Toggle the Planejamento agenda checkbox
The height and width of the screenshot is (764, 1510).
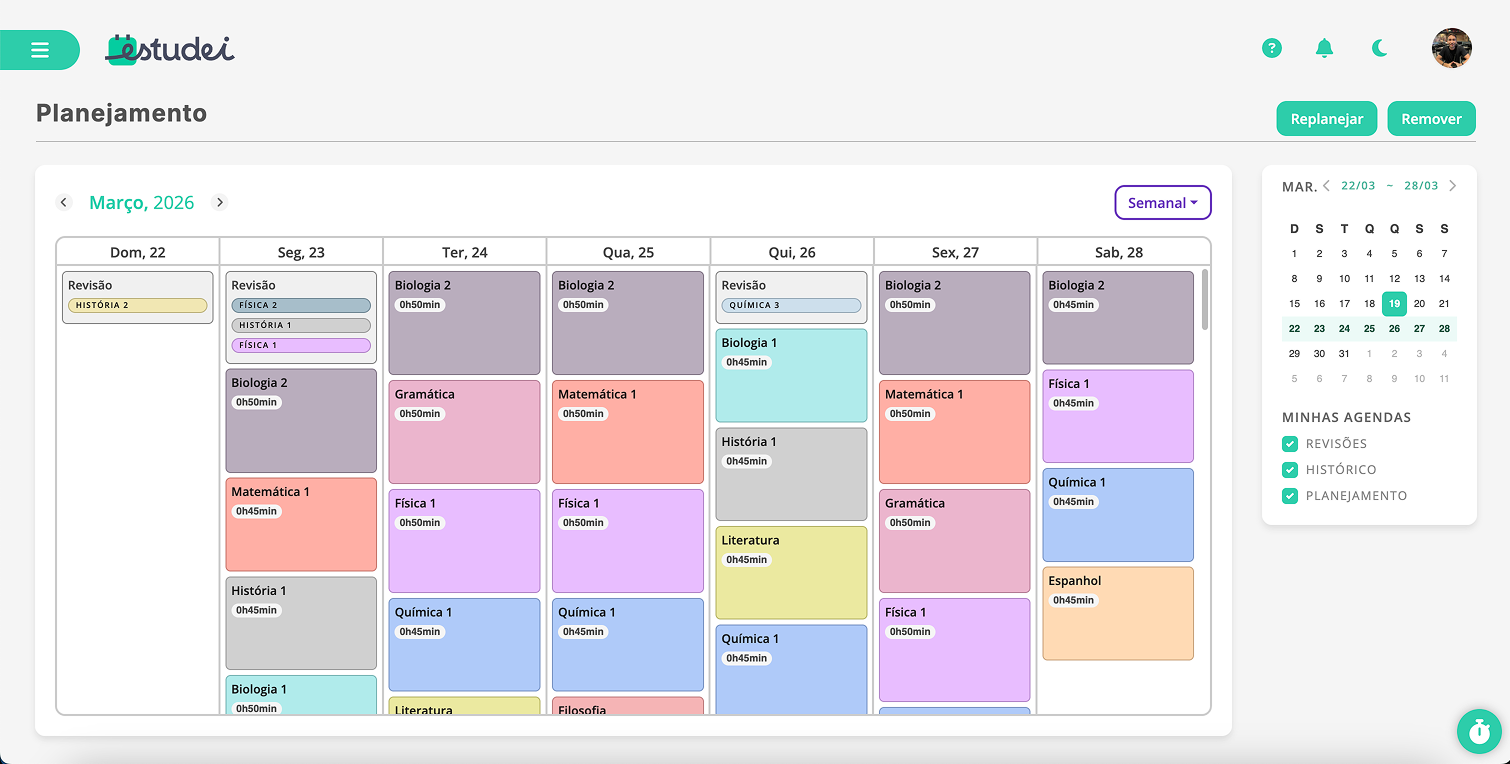pos(1290,496)
